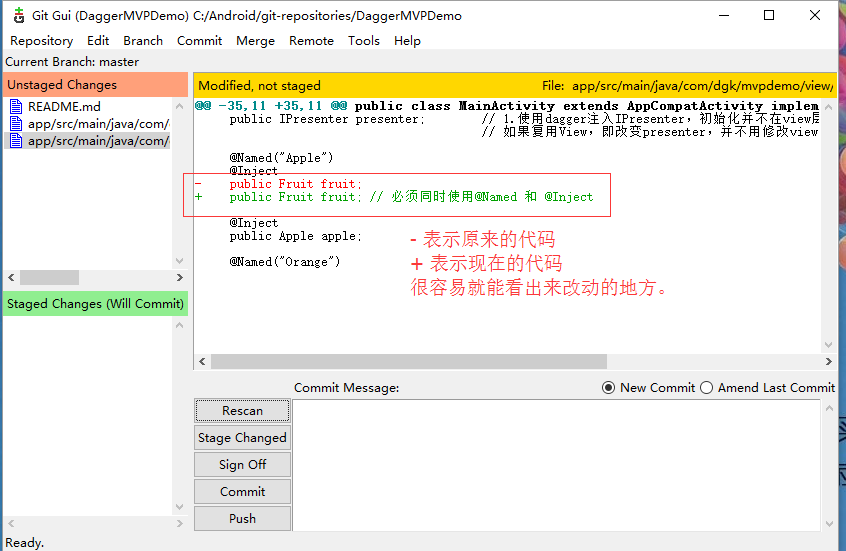Click the Sign Off button
The height and width of the screenshot is (551, 846).
click(242, 465)
